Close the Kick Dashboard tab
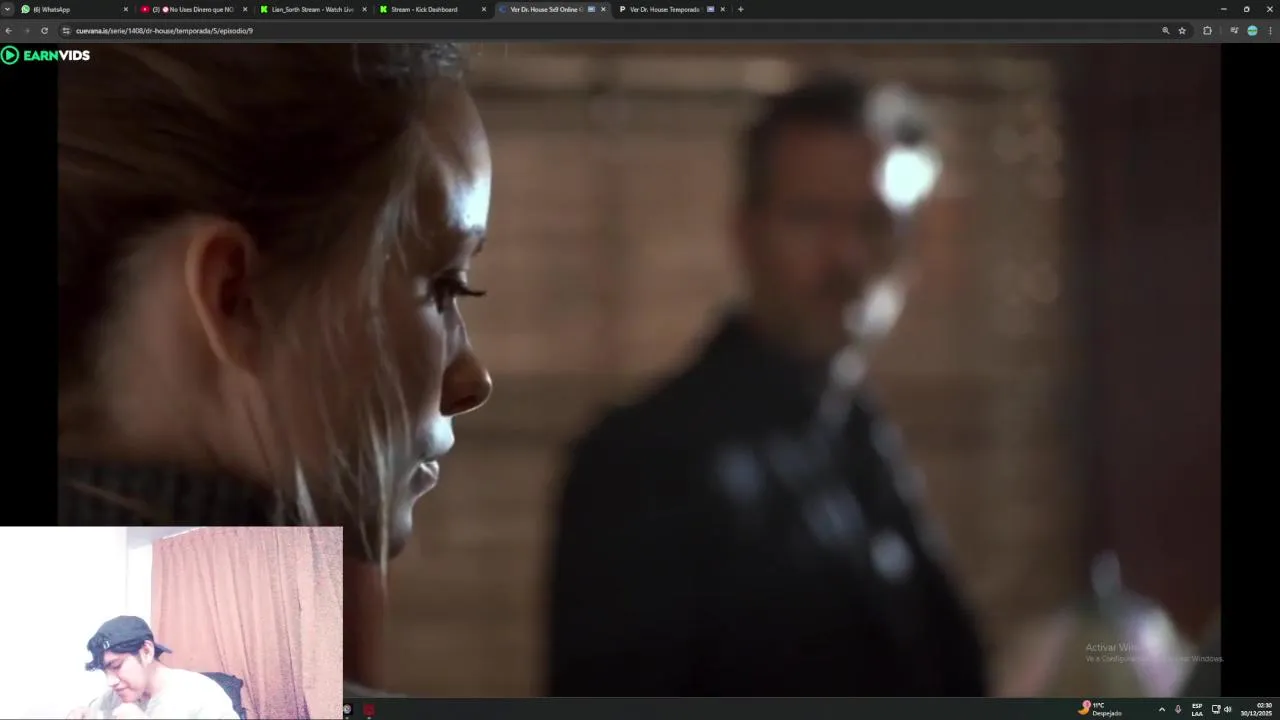The width and height of the screenshot is (1280, 720). click(484, 9)
